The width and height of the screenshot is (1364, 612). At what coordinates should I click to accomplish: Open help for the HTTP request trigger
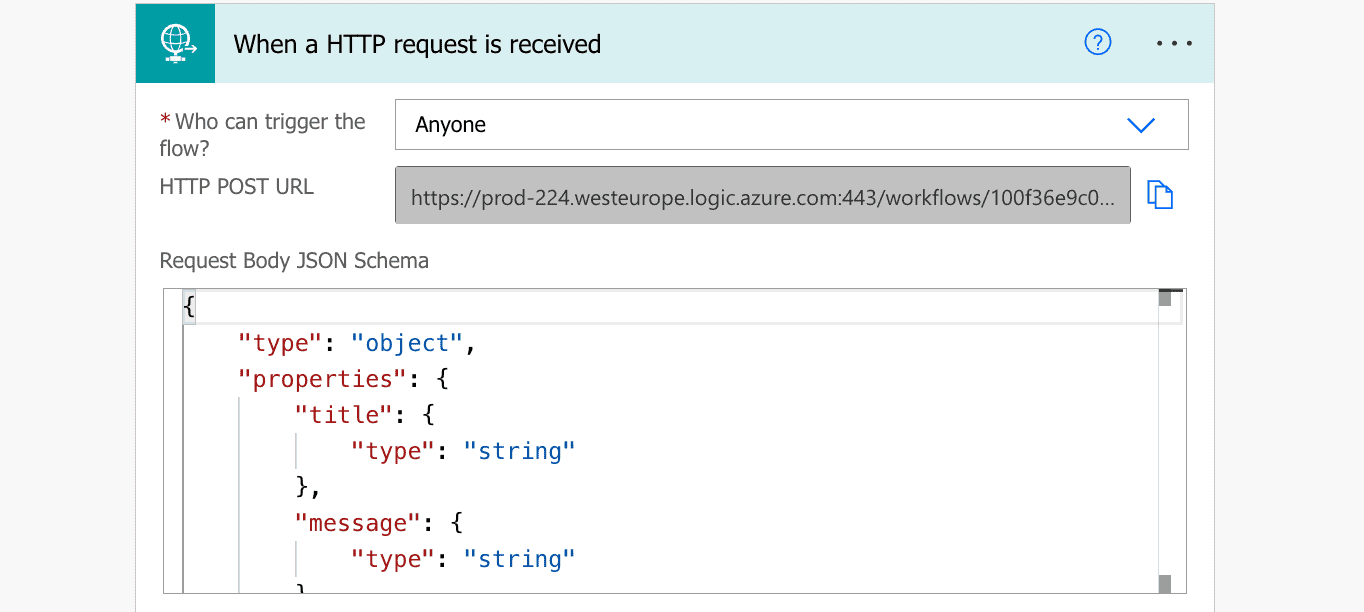click(1097, 43)
